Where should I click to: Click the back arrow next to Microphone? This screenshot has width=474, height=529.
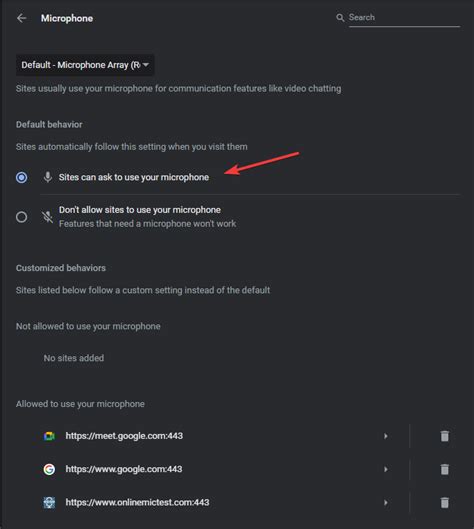click(22, 18)
